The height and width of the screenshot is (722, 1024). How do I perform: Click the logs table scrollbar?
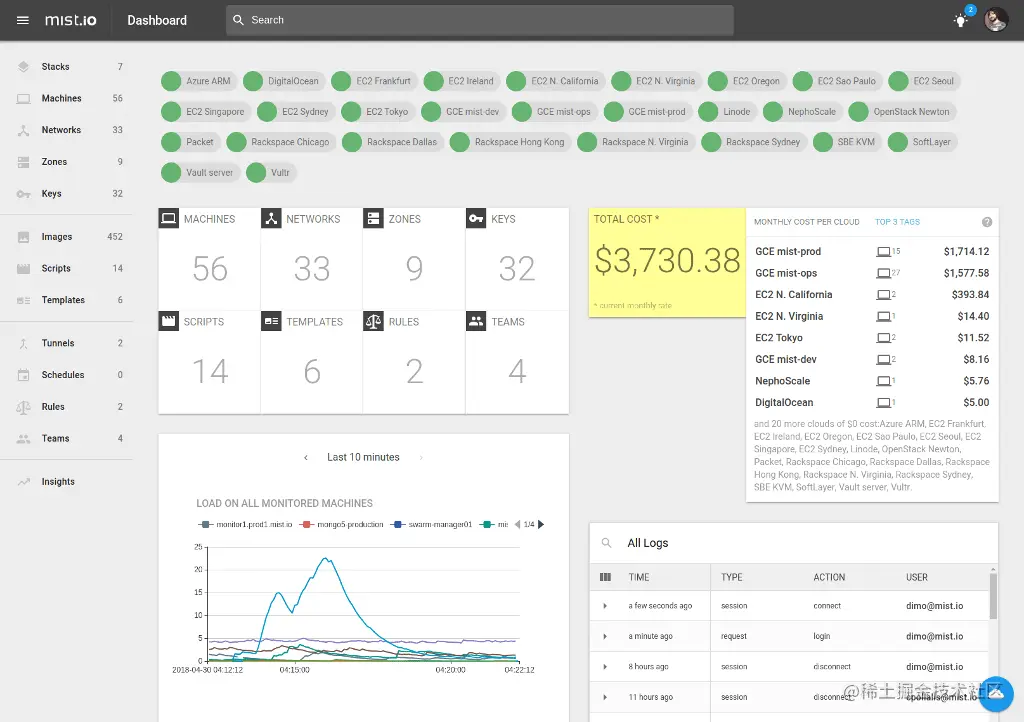[x=993, y=595]
